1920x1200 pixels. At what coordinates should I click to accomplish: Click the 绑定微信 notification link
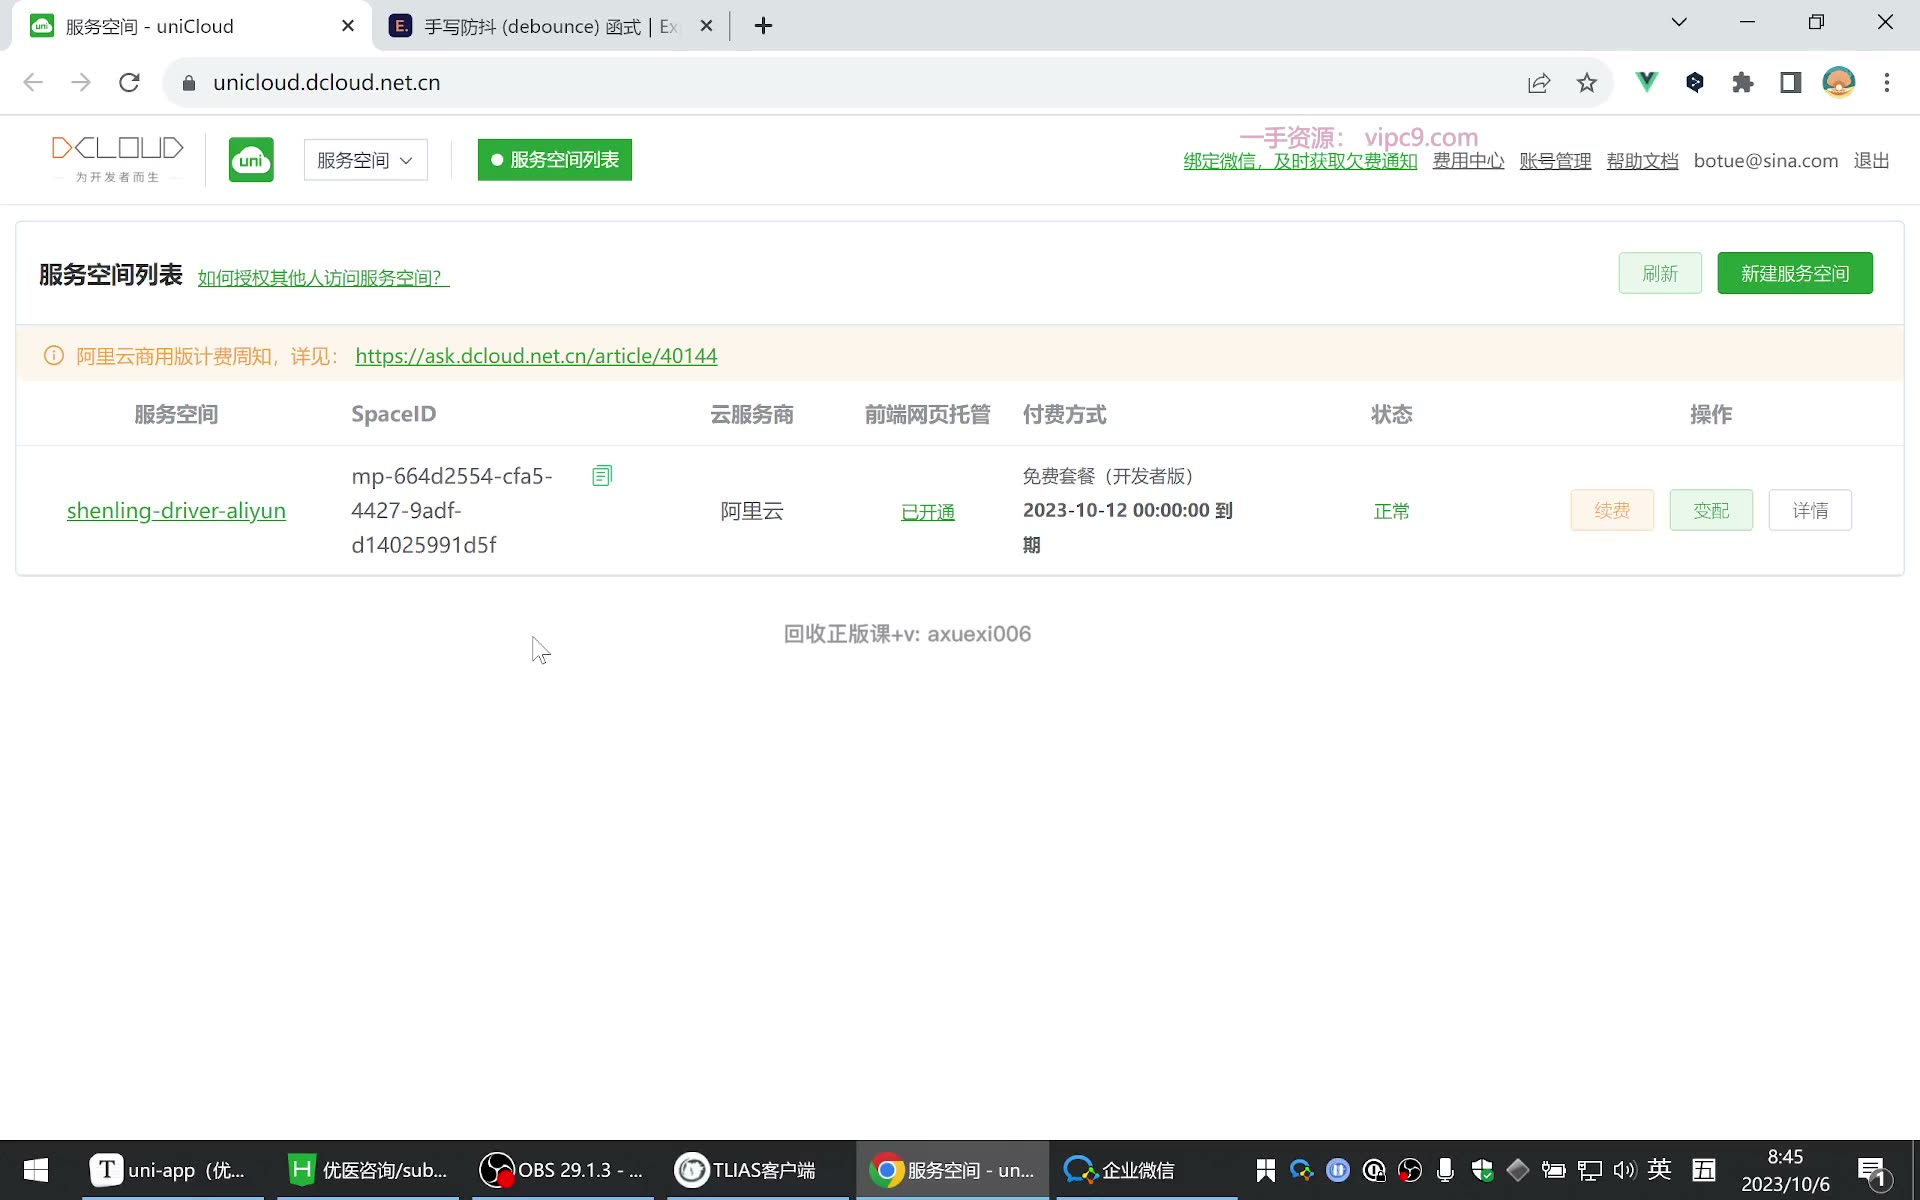point(1300,161)
